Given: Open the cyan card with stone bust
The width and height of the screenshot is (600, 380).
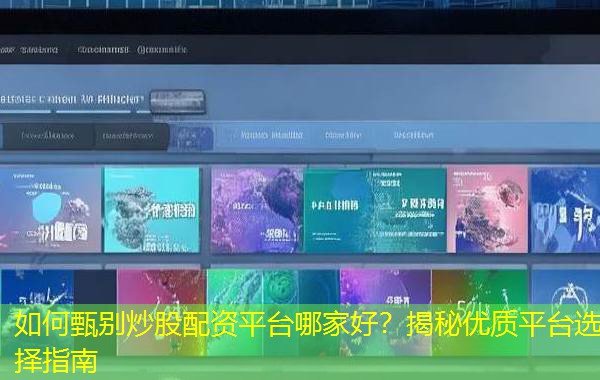Looking at the screenshot, I should click(152, 210).
